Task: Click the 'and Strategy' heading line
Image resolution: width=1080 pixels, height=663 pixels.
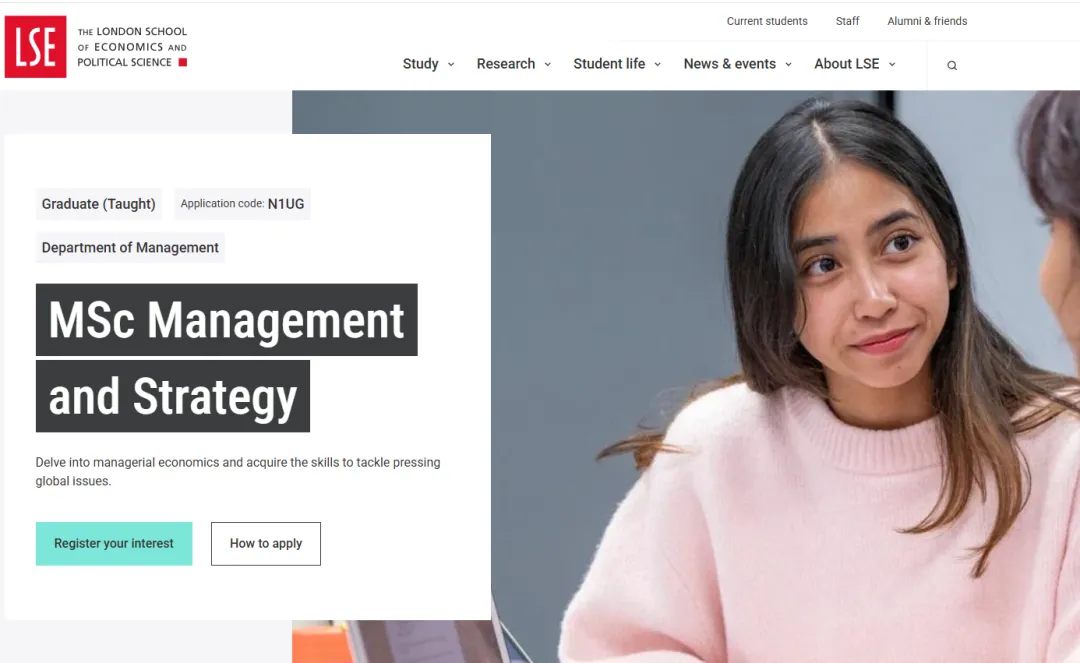Action: pos(173,397)
